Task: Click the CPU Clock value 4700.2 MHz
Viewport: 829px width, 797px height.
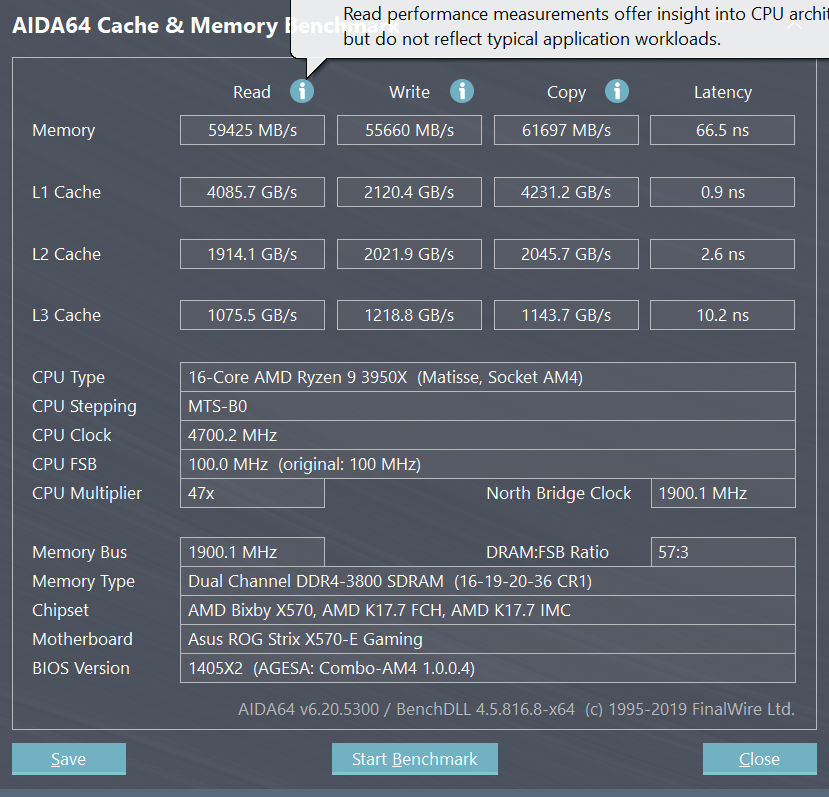Action: click(487, 435)
